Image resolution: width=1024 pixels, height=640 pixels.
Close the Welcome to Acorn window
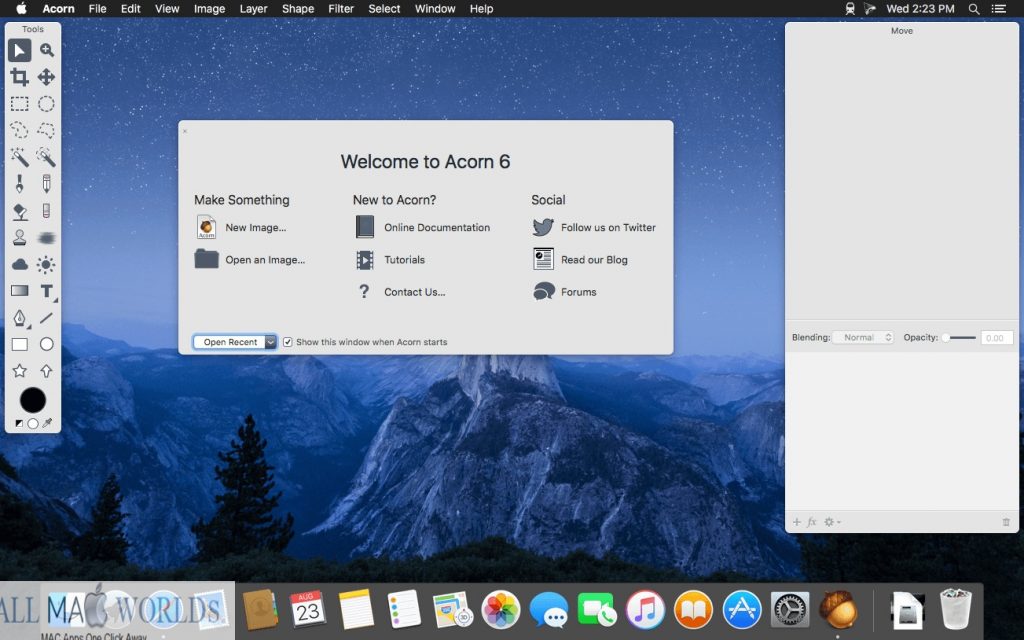pyautogui.click(x=185, y=131)
